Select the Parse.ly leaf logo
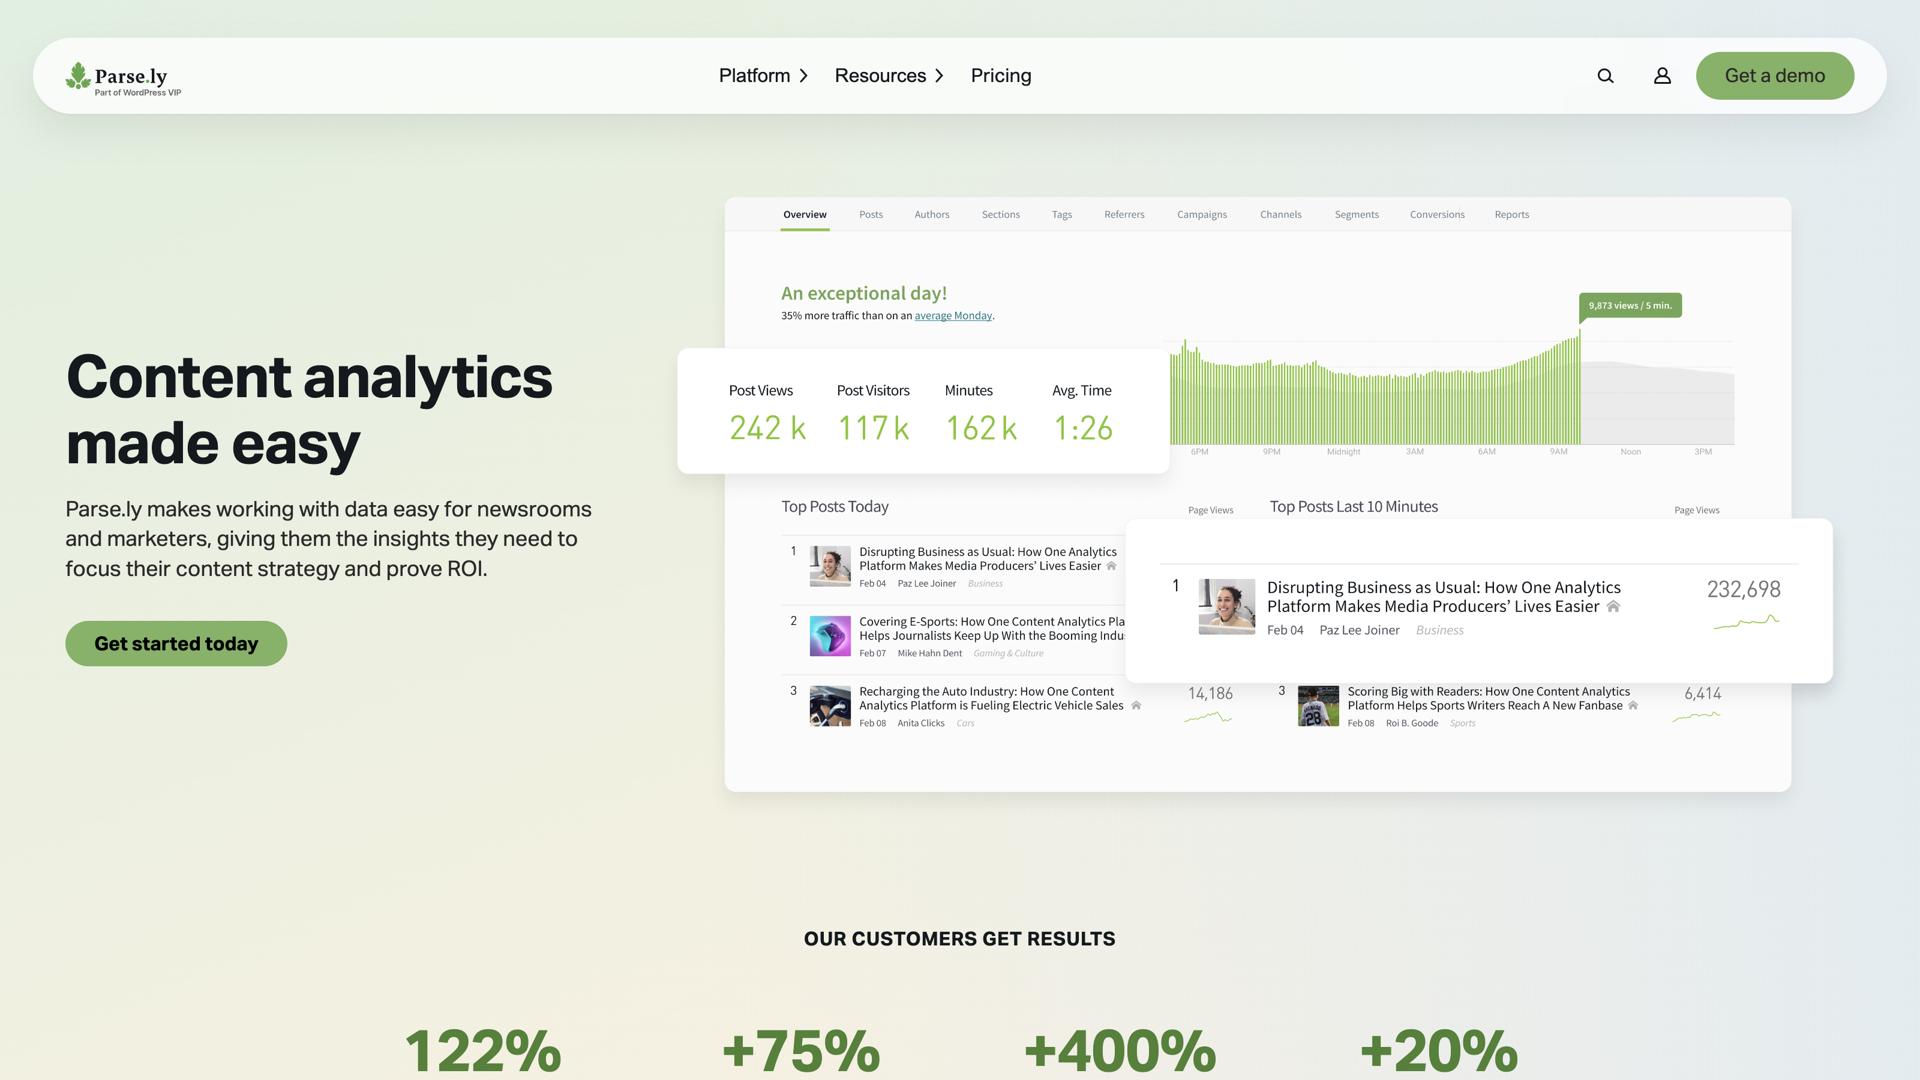Viewport: 1920px width, 1080px height. [x=78, y=73]
